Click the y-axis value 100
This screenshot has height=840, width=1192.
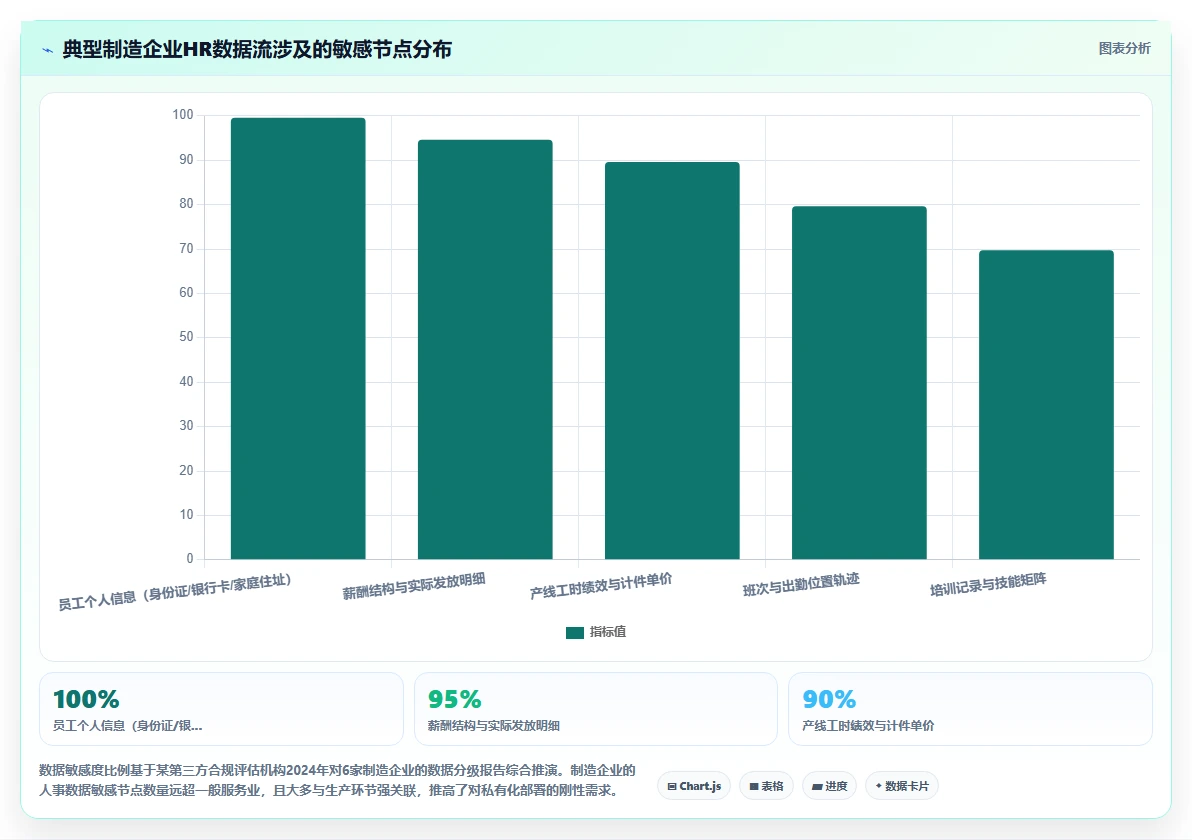183,115
